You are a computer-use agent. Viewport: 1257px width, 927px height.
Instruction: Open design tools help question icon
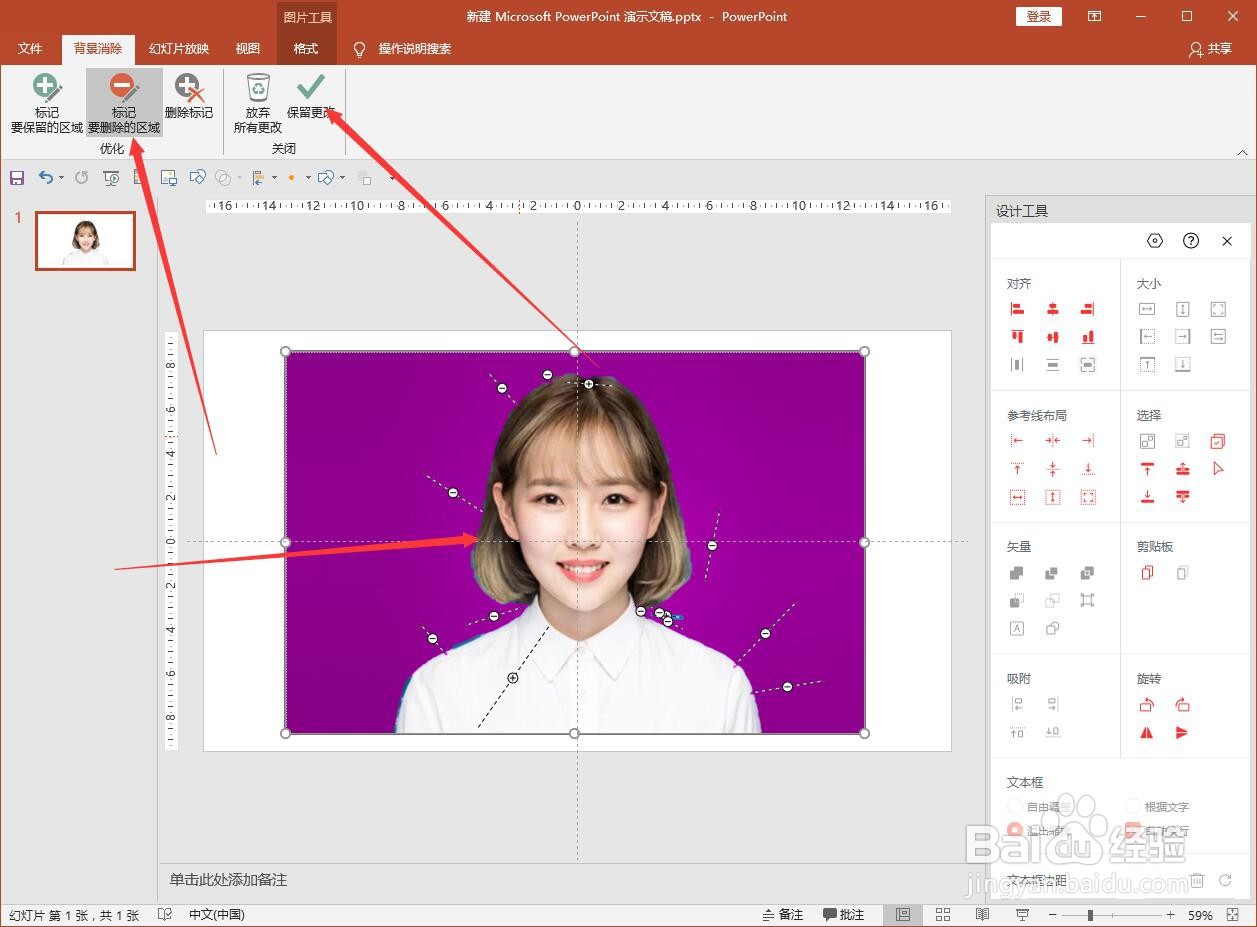tap(1191, 241)
